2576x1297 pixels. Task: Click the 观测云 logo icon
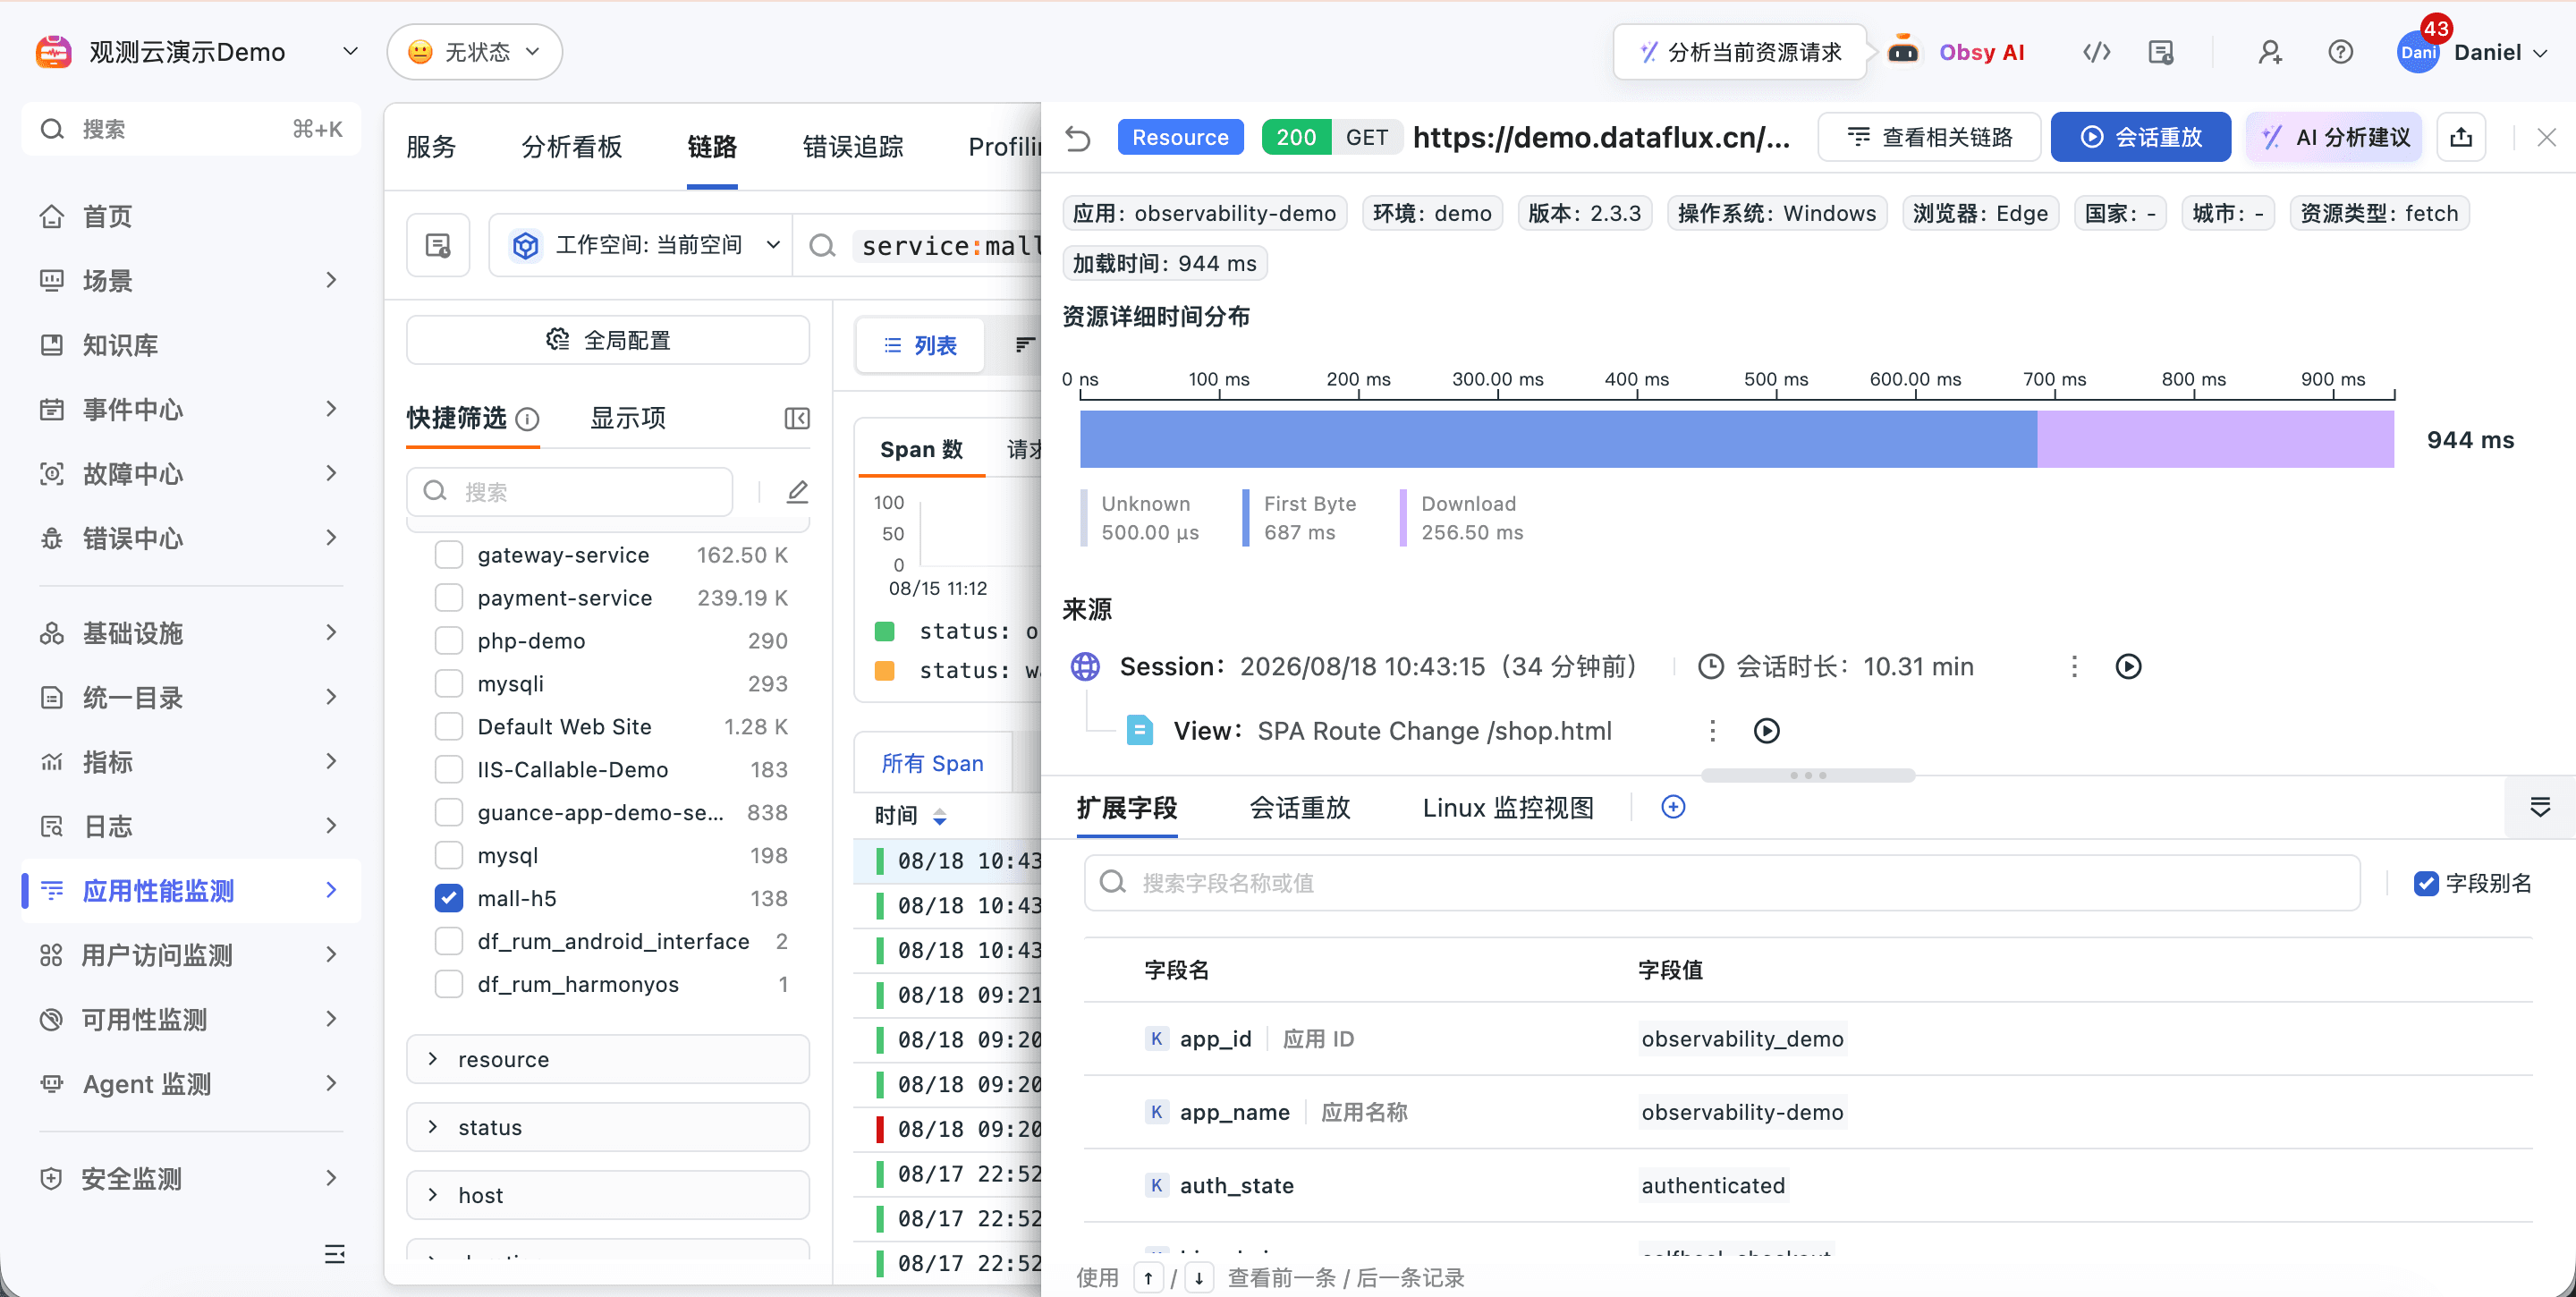click(x=53, y=51)
